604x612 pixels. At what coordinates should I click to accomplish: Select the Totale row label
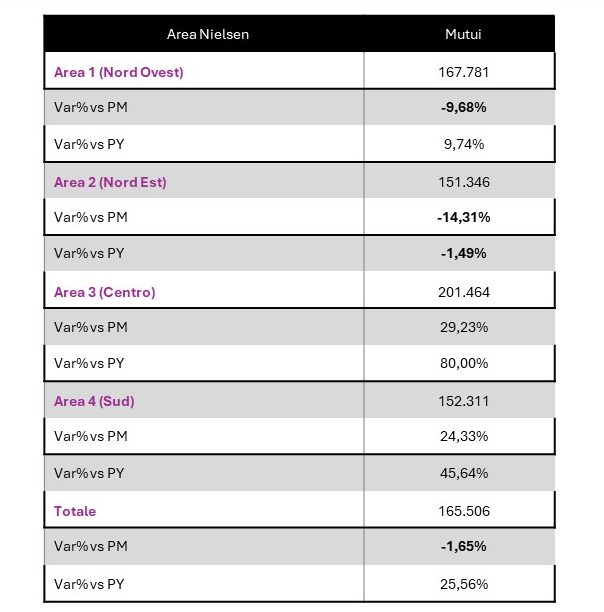click(x=75, y=511)
